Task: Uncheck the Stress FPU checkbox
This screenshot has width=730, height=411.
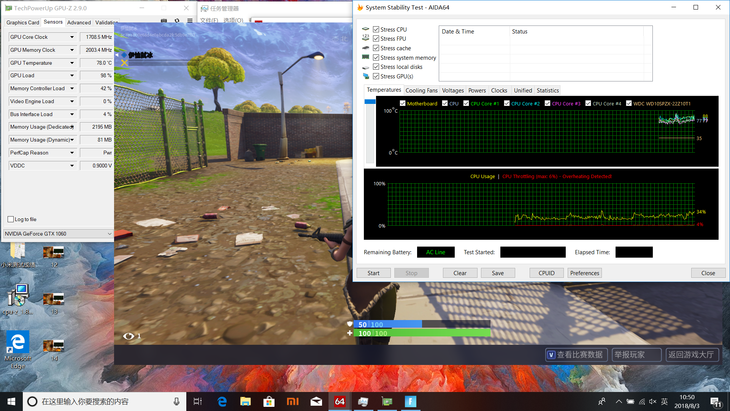Action: tap(376, 39)
